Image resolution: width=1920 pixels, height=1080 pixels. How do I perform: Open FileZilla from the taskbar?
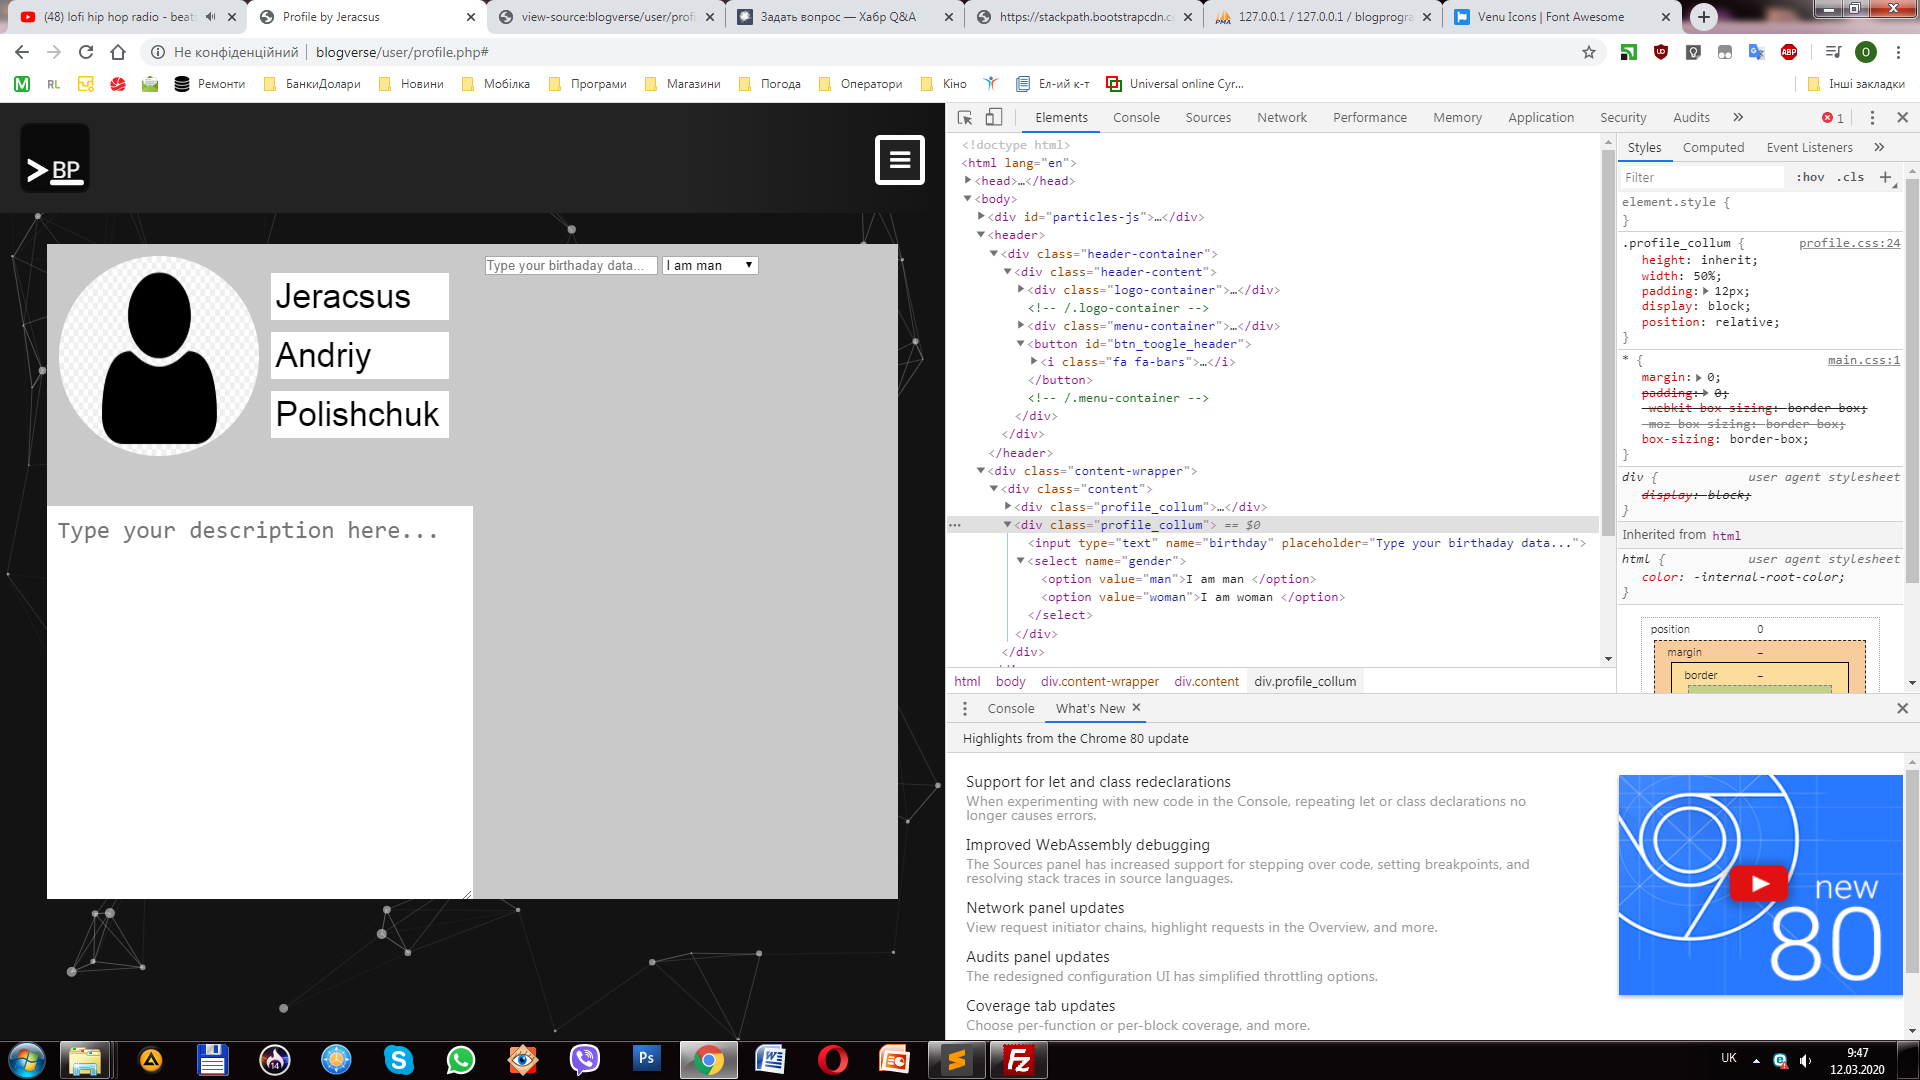(x=1018, y=1060)
